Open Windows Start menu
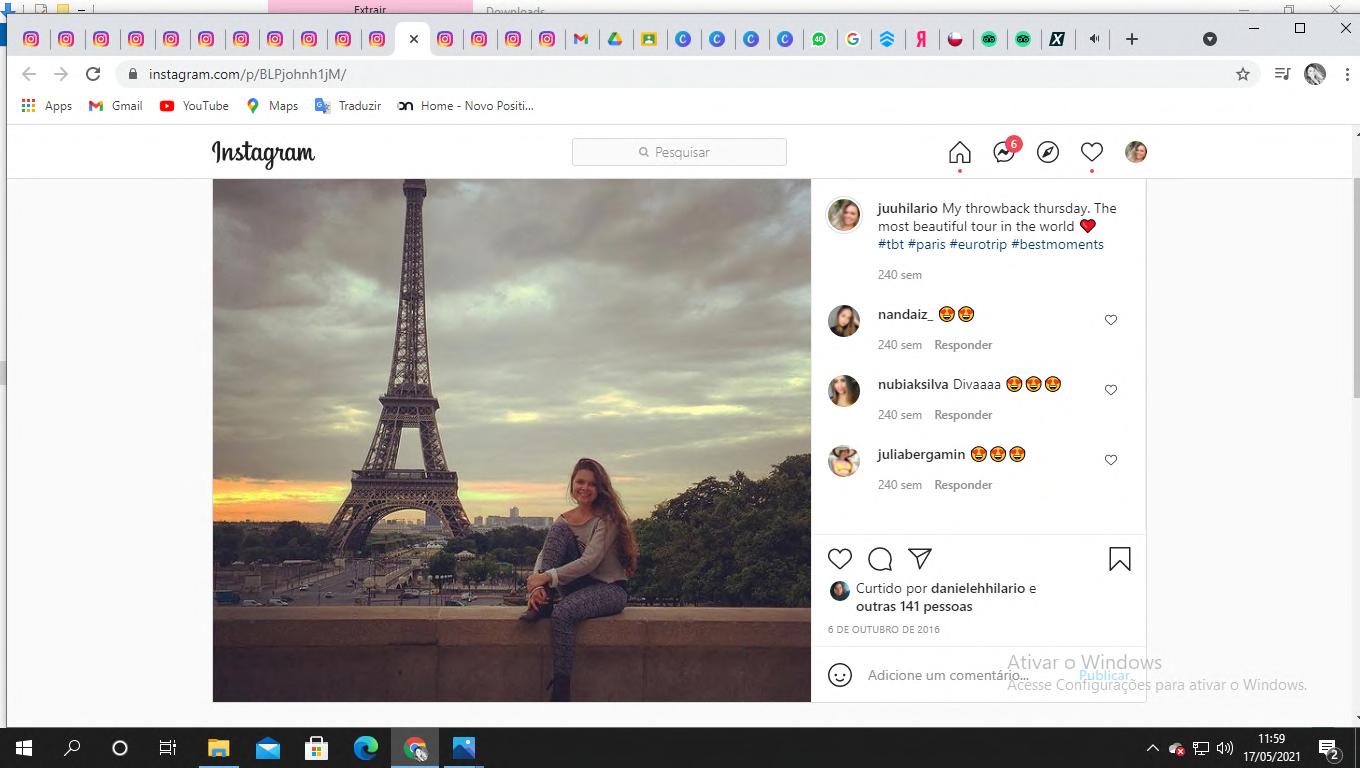 pos(24,748)
